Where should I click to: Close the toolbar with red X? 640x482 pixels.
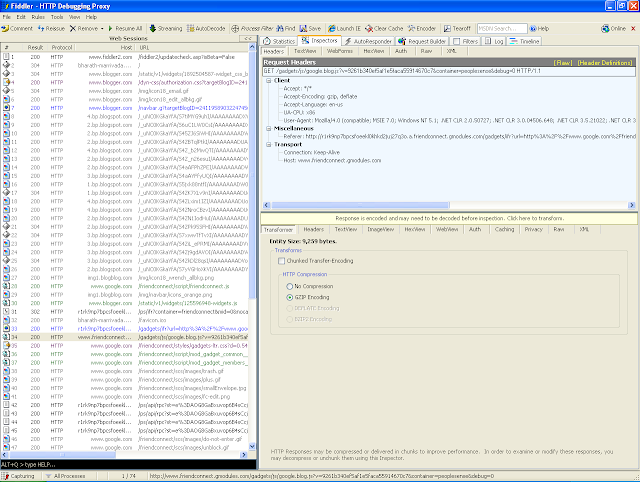coord(633,29)
